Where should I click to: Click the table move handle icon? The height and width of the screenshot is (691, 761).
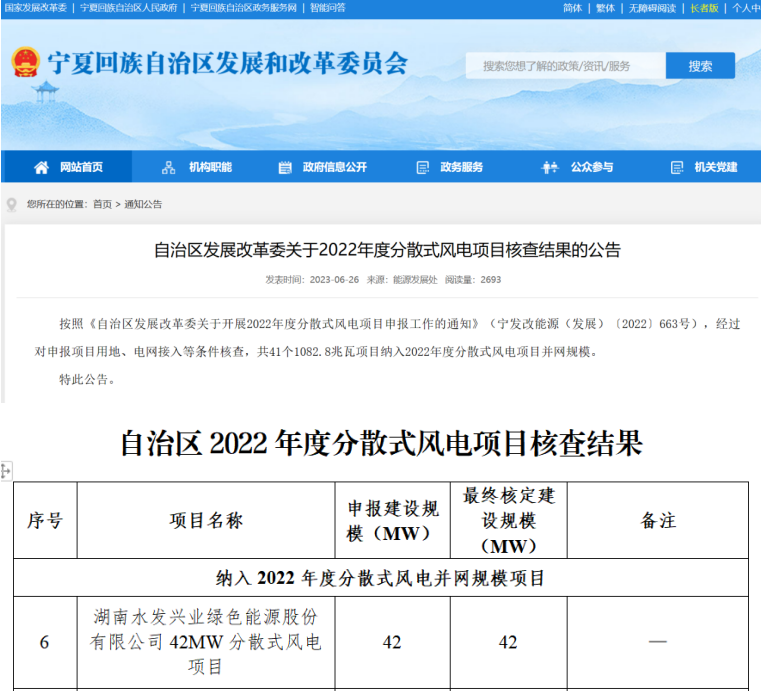[x=6, y=470]
